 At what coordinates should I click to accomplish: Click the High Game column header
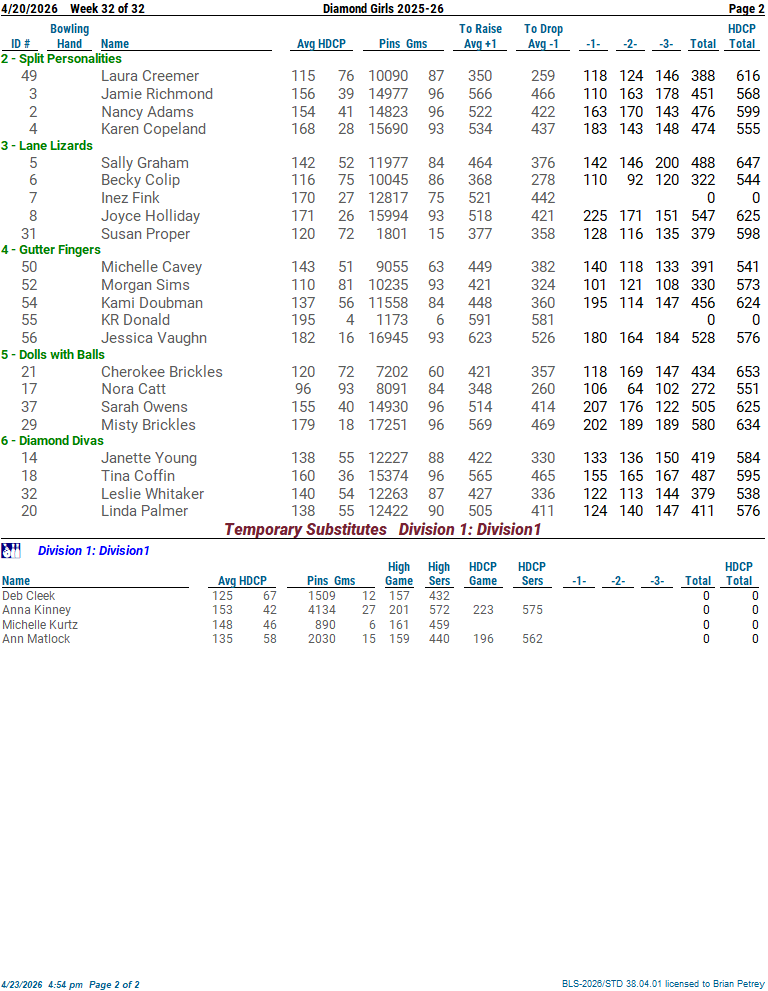398,574
